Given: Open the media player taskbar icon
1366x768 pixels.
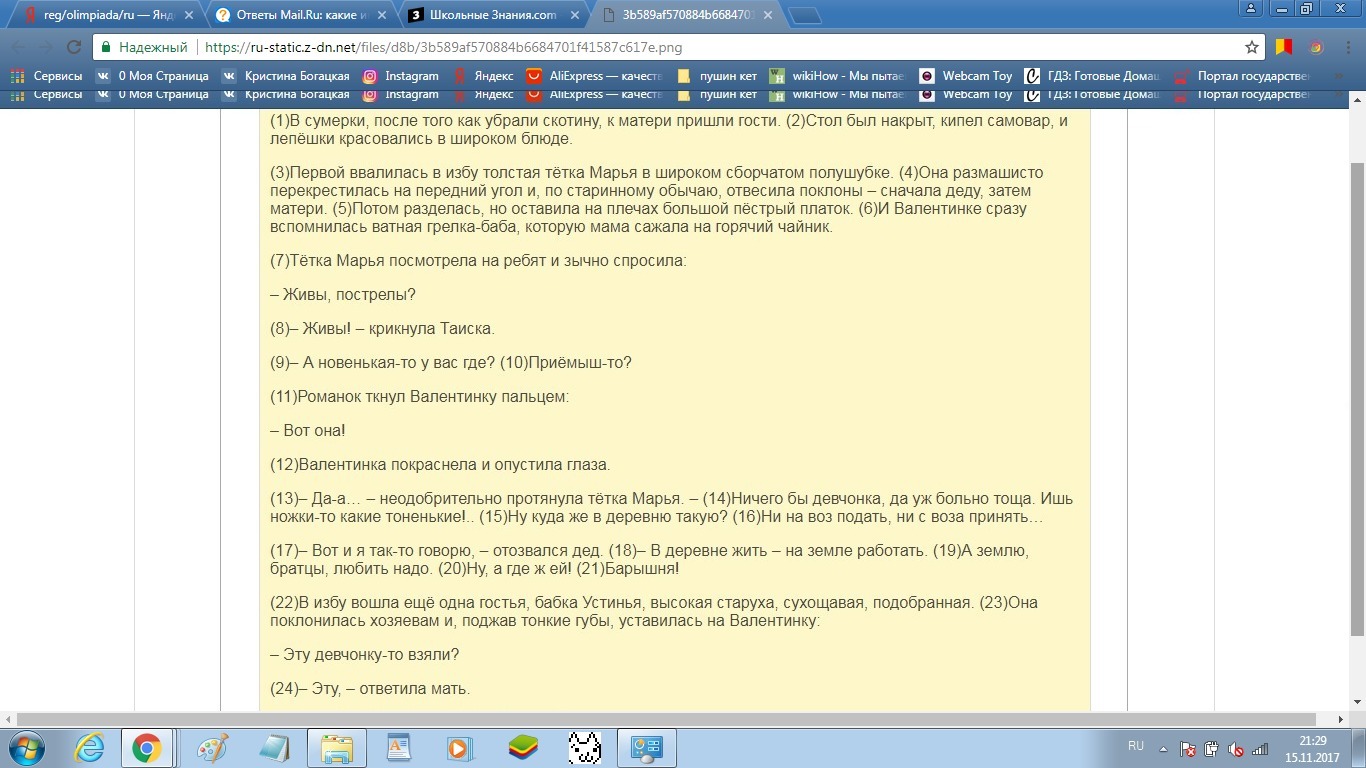Looking at the screenshot, I should pyautogui.click(x=459, y=748).
